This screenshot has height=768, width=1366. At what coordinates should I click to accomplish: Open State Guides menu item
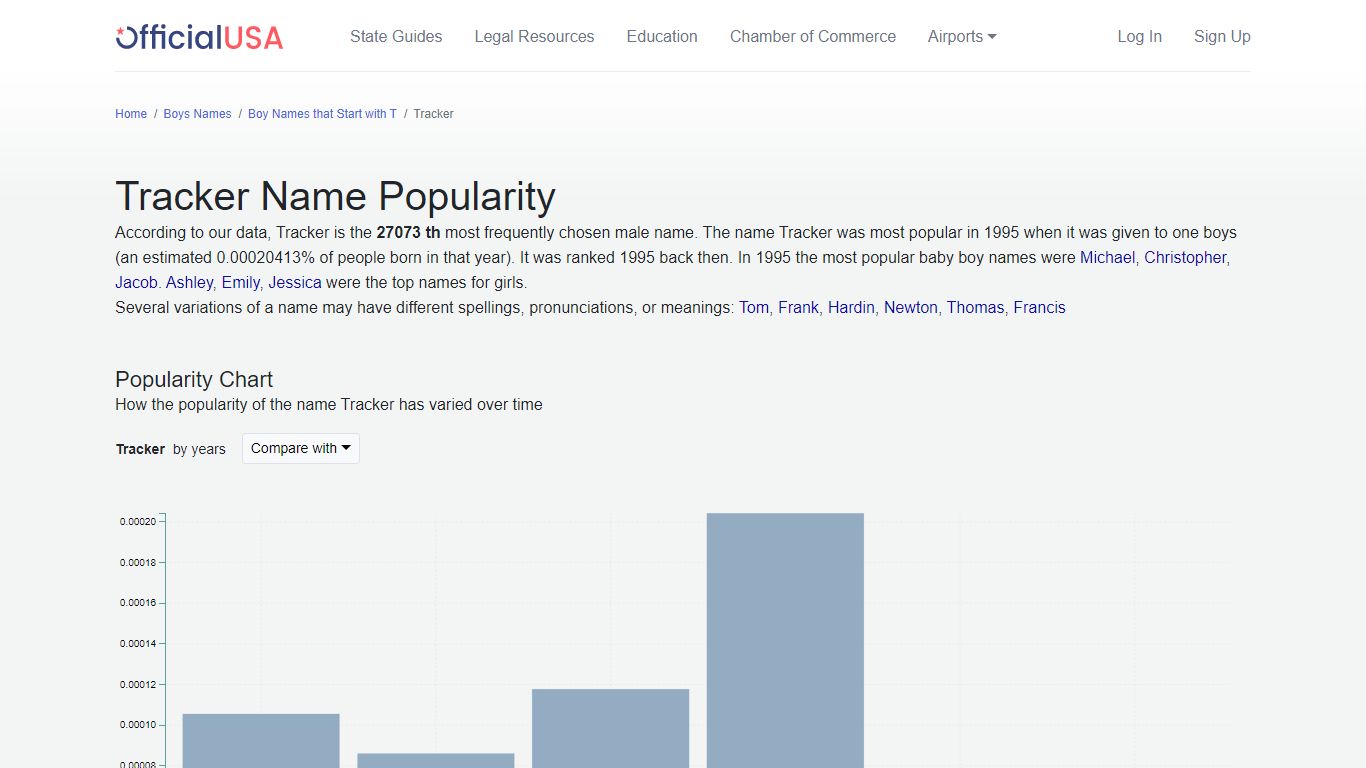click(x=396, y=37)
